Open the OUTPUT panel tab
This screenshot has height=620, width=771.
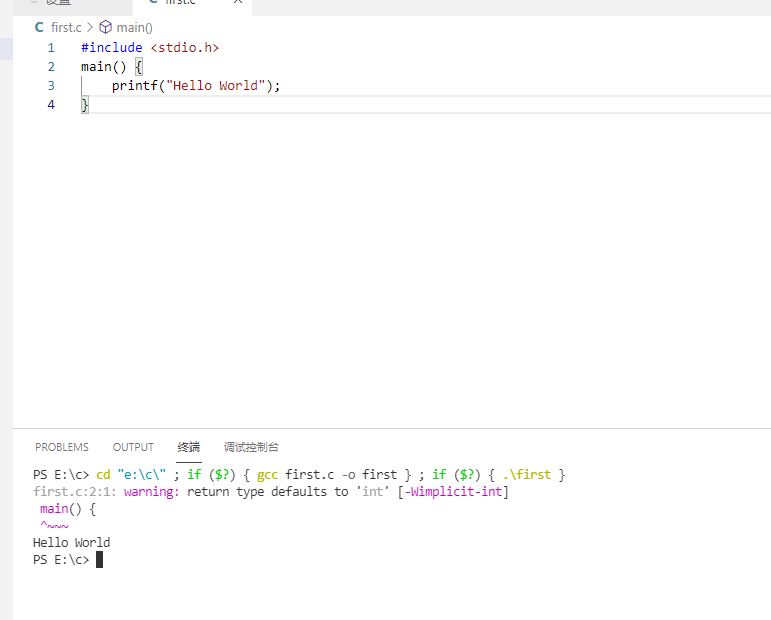[133, 447]
